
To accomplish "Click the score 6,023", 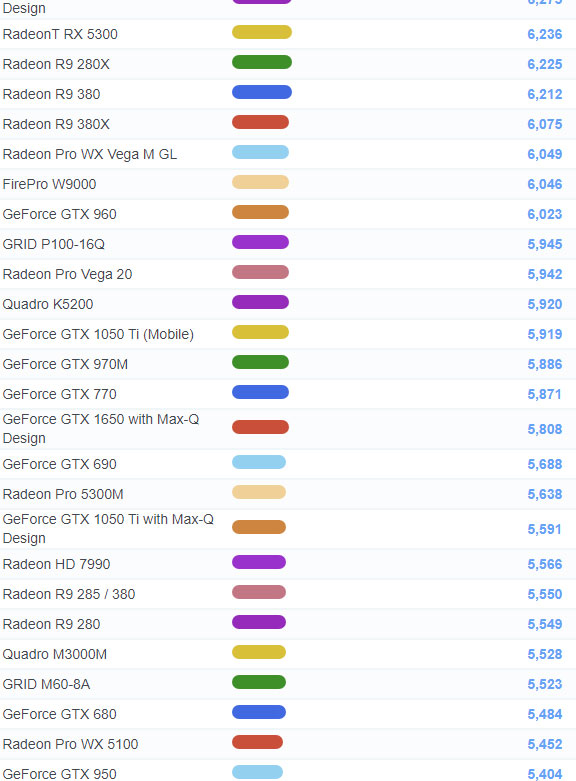I will tap(545, 214).
